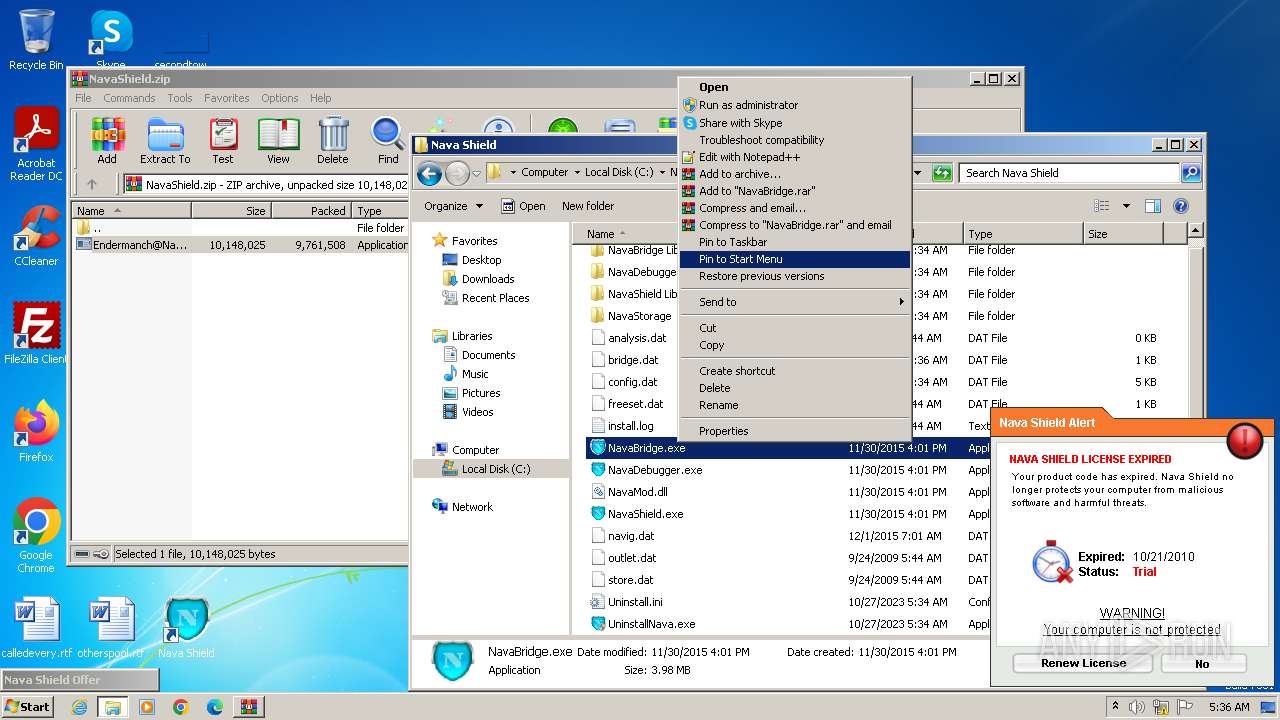Choose Create shortcut in context menu

coord(795,371)
